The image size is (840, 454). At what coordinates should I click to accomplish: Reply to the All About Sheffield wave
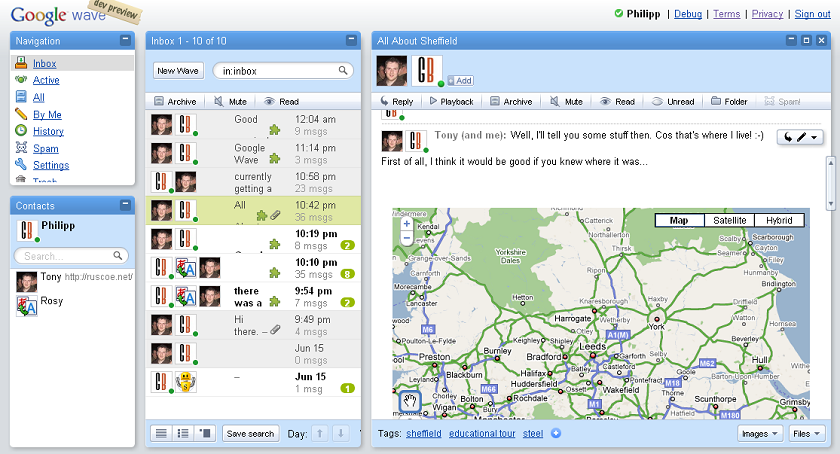tap(397, 101)
